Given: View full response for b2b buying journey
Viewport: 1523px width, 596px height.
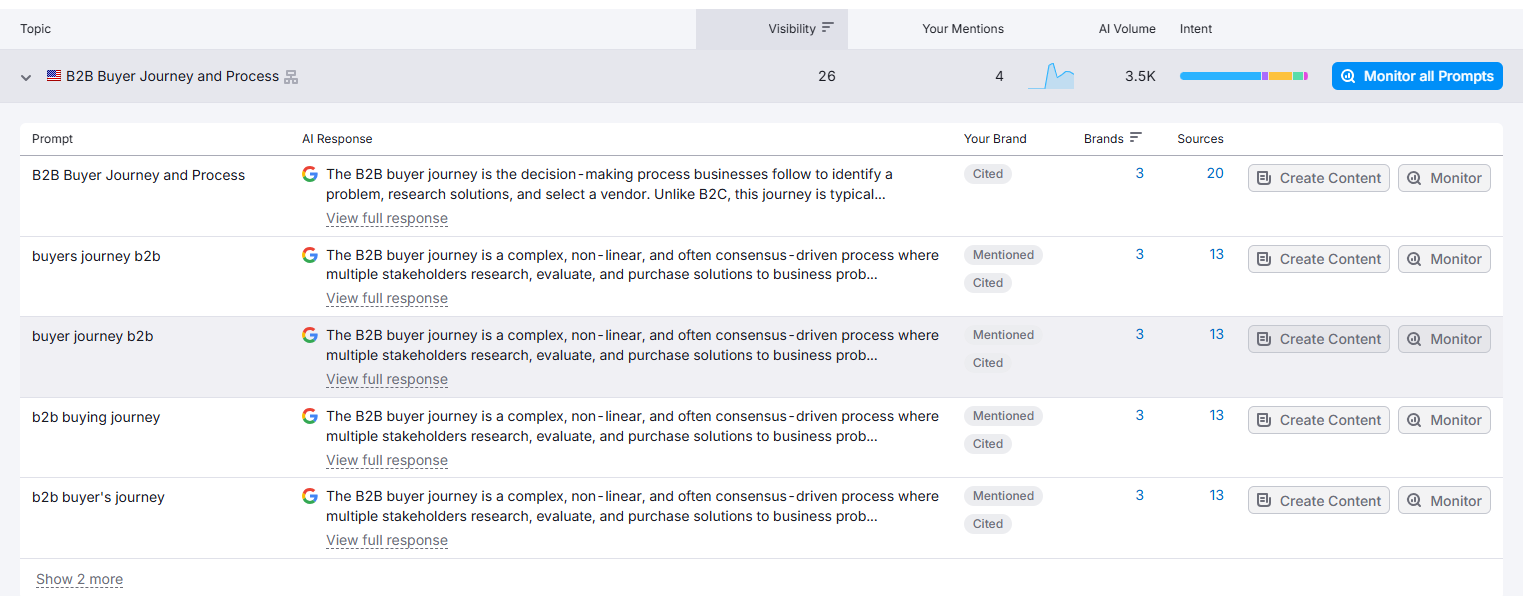Looking at the screenshot, I should tap(387, 460).
